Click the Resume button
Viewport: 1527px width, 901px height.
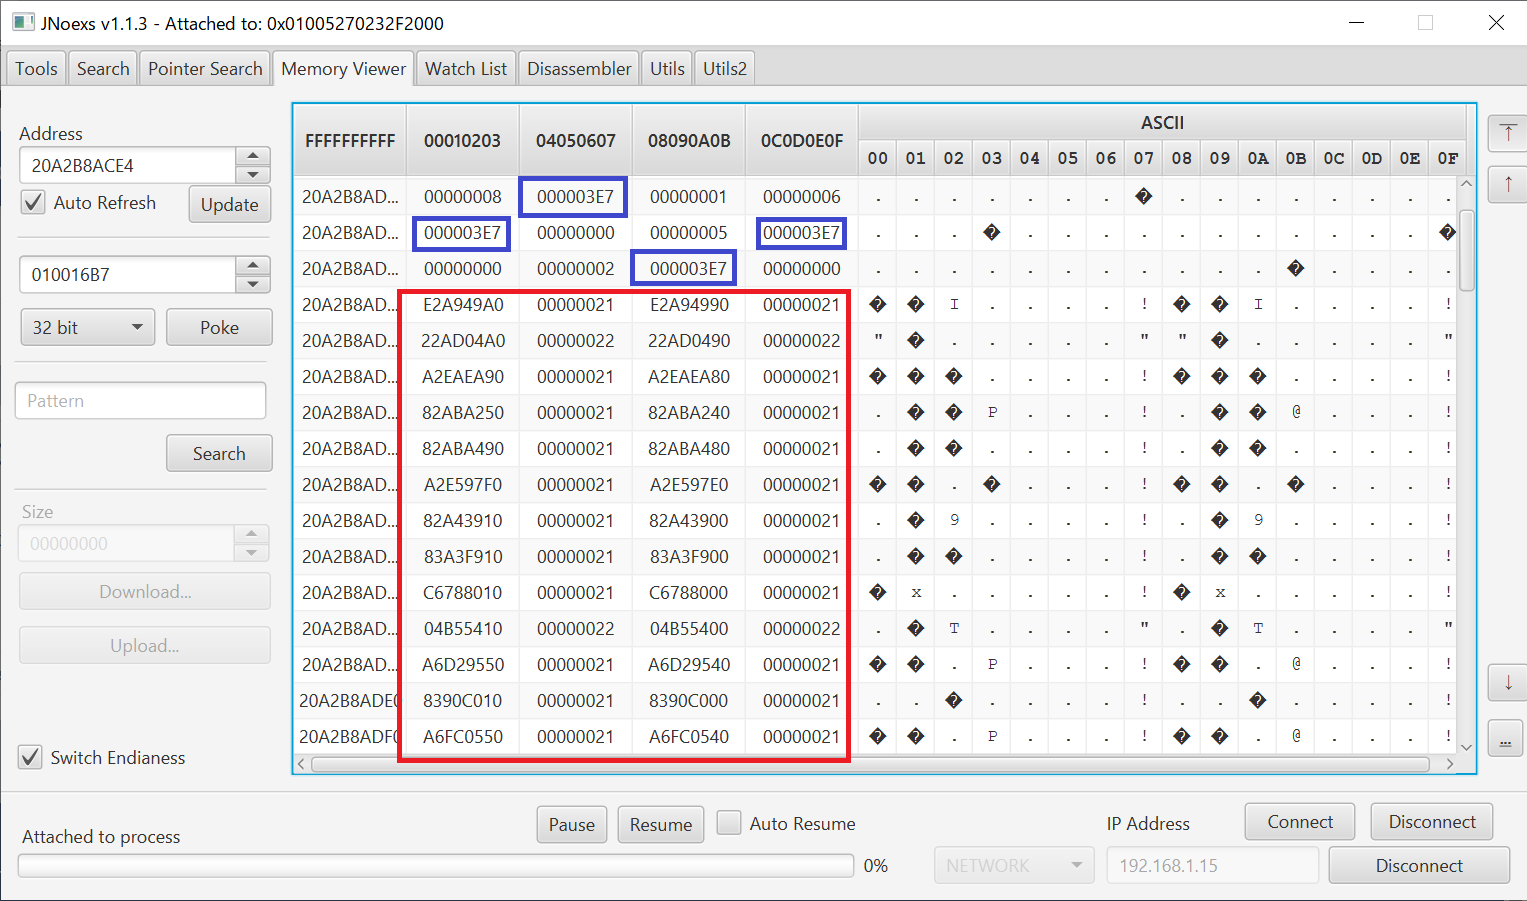[x=661, y=824]
